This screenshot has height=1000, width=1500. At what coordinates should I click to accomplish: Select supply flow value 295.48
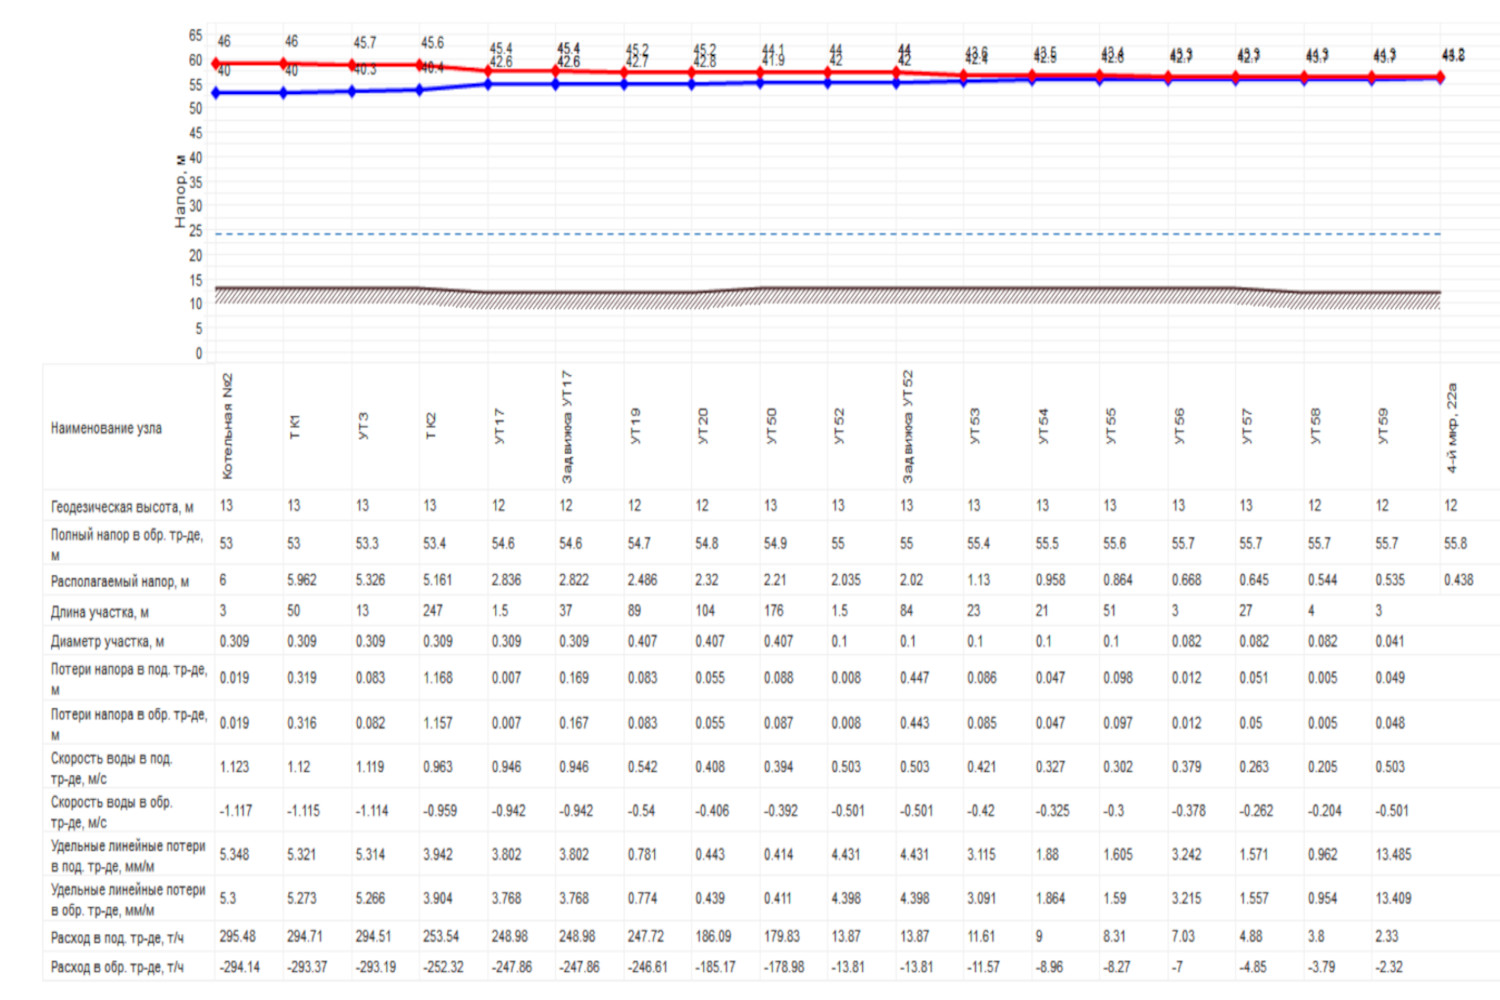tap(238, 937)
